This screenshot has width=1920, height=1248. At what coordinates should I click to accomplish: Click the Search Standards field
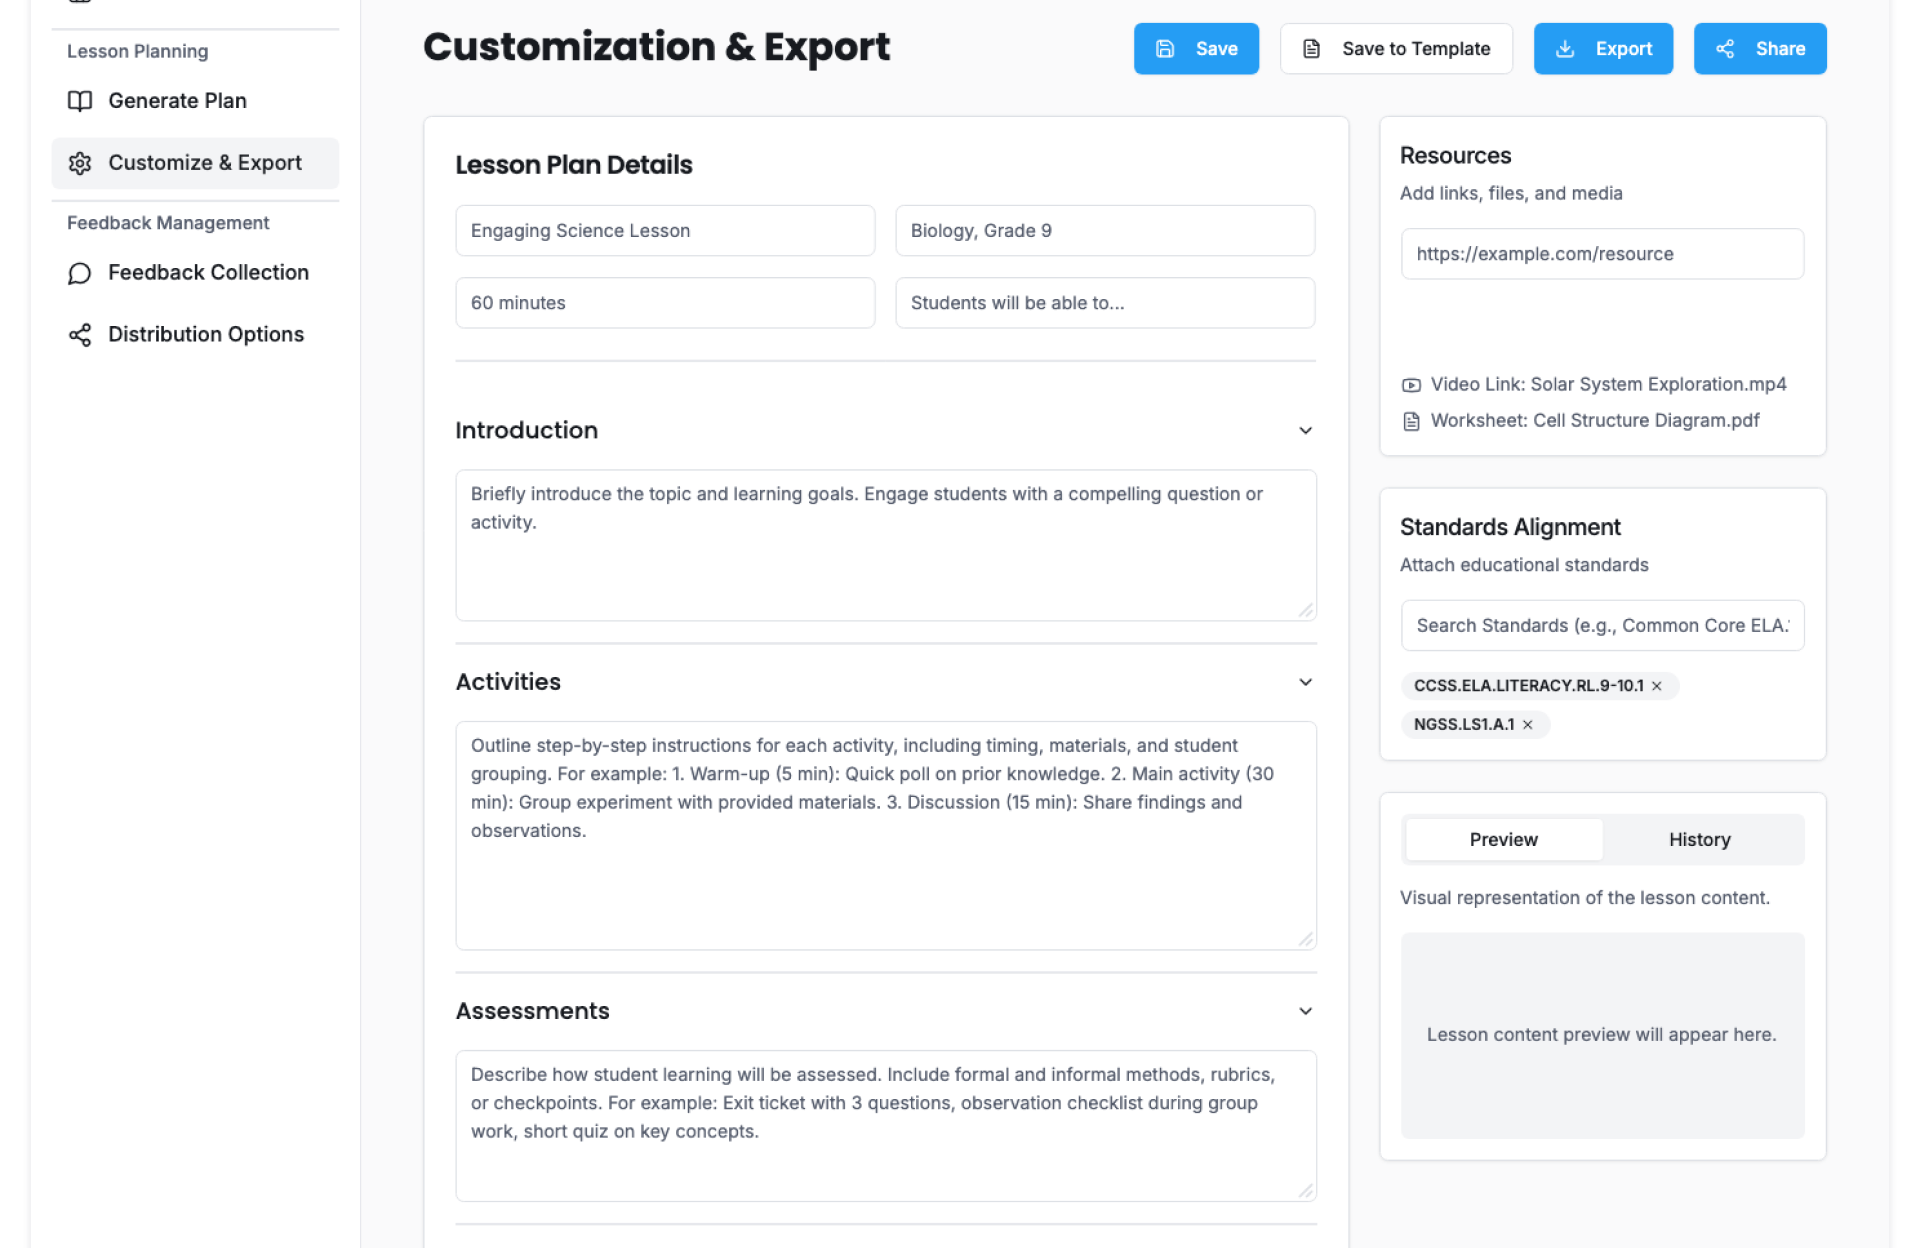tap(1602, 626)
